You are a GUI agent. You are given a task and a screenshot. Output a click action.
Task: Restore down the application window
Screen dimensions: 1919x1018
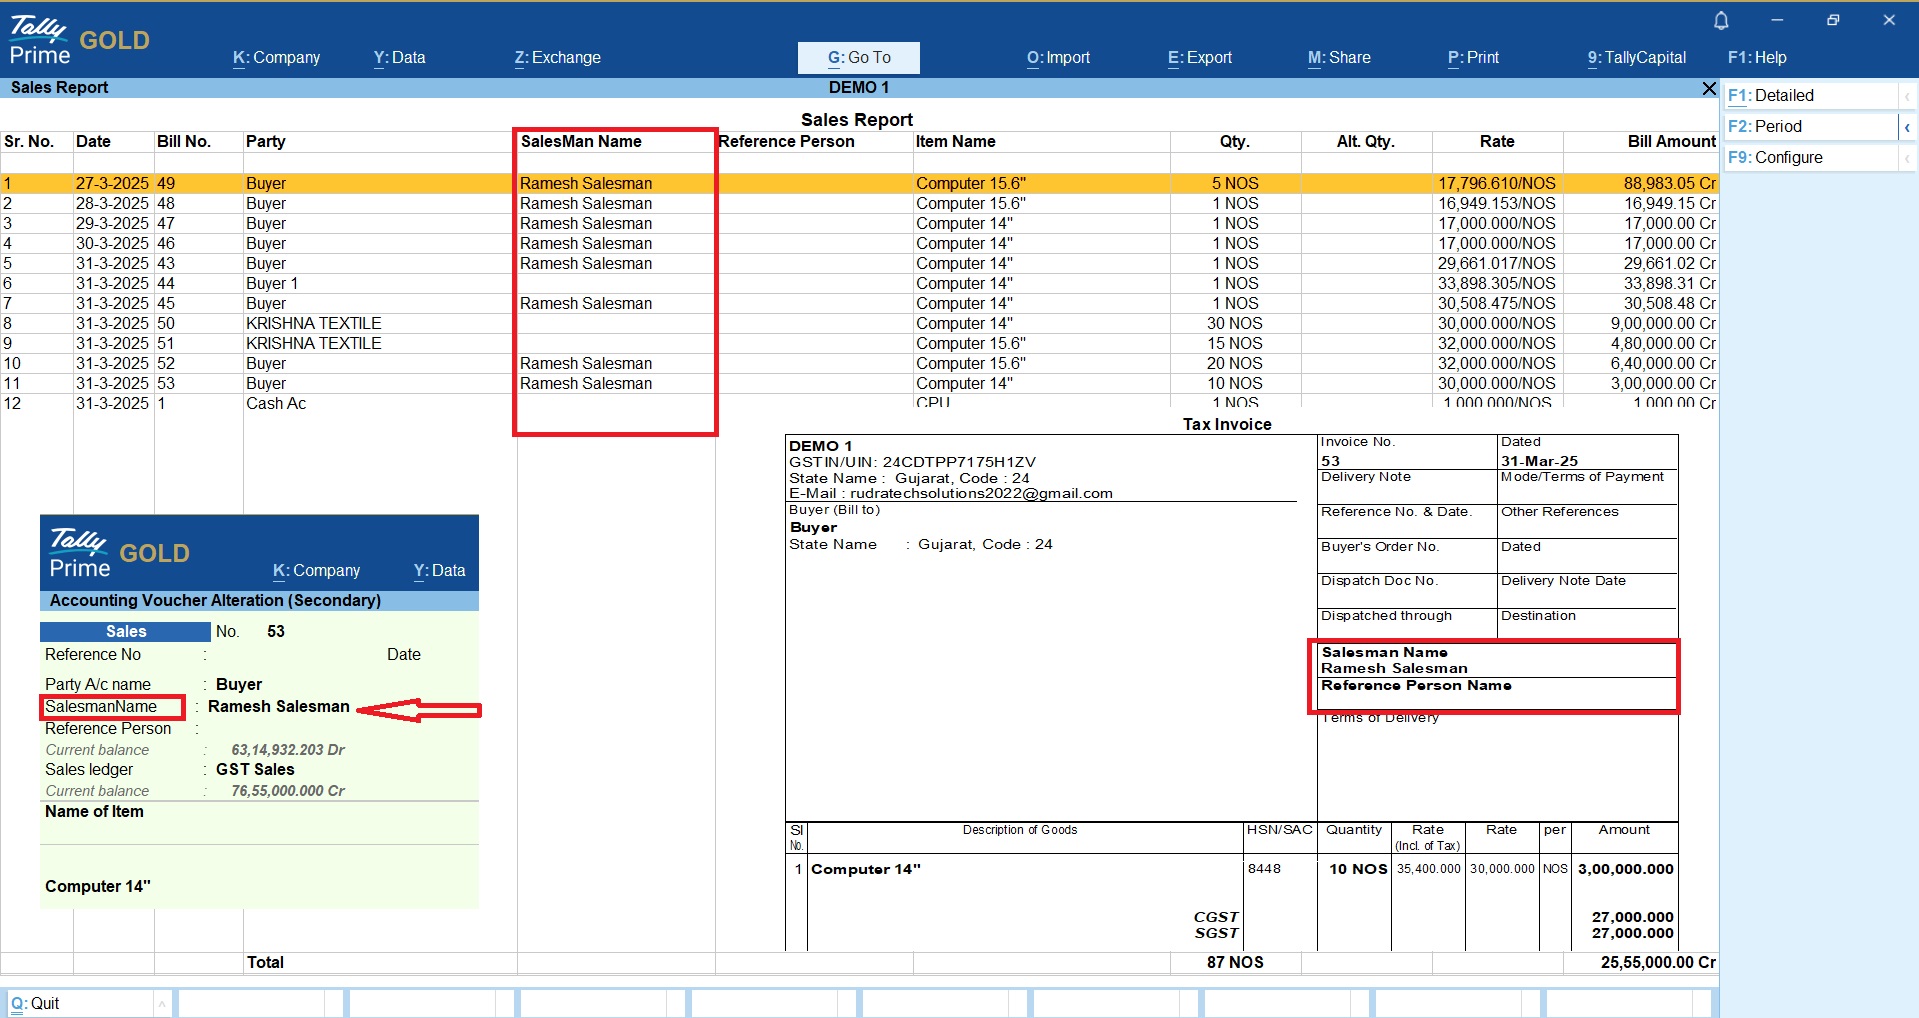[1833, 20]
